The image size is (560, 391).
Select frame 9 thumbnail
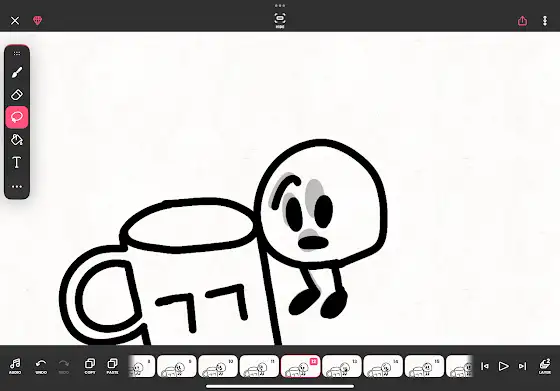point(177,366)
